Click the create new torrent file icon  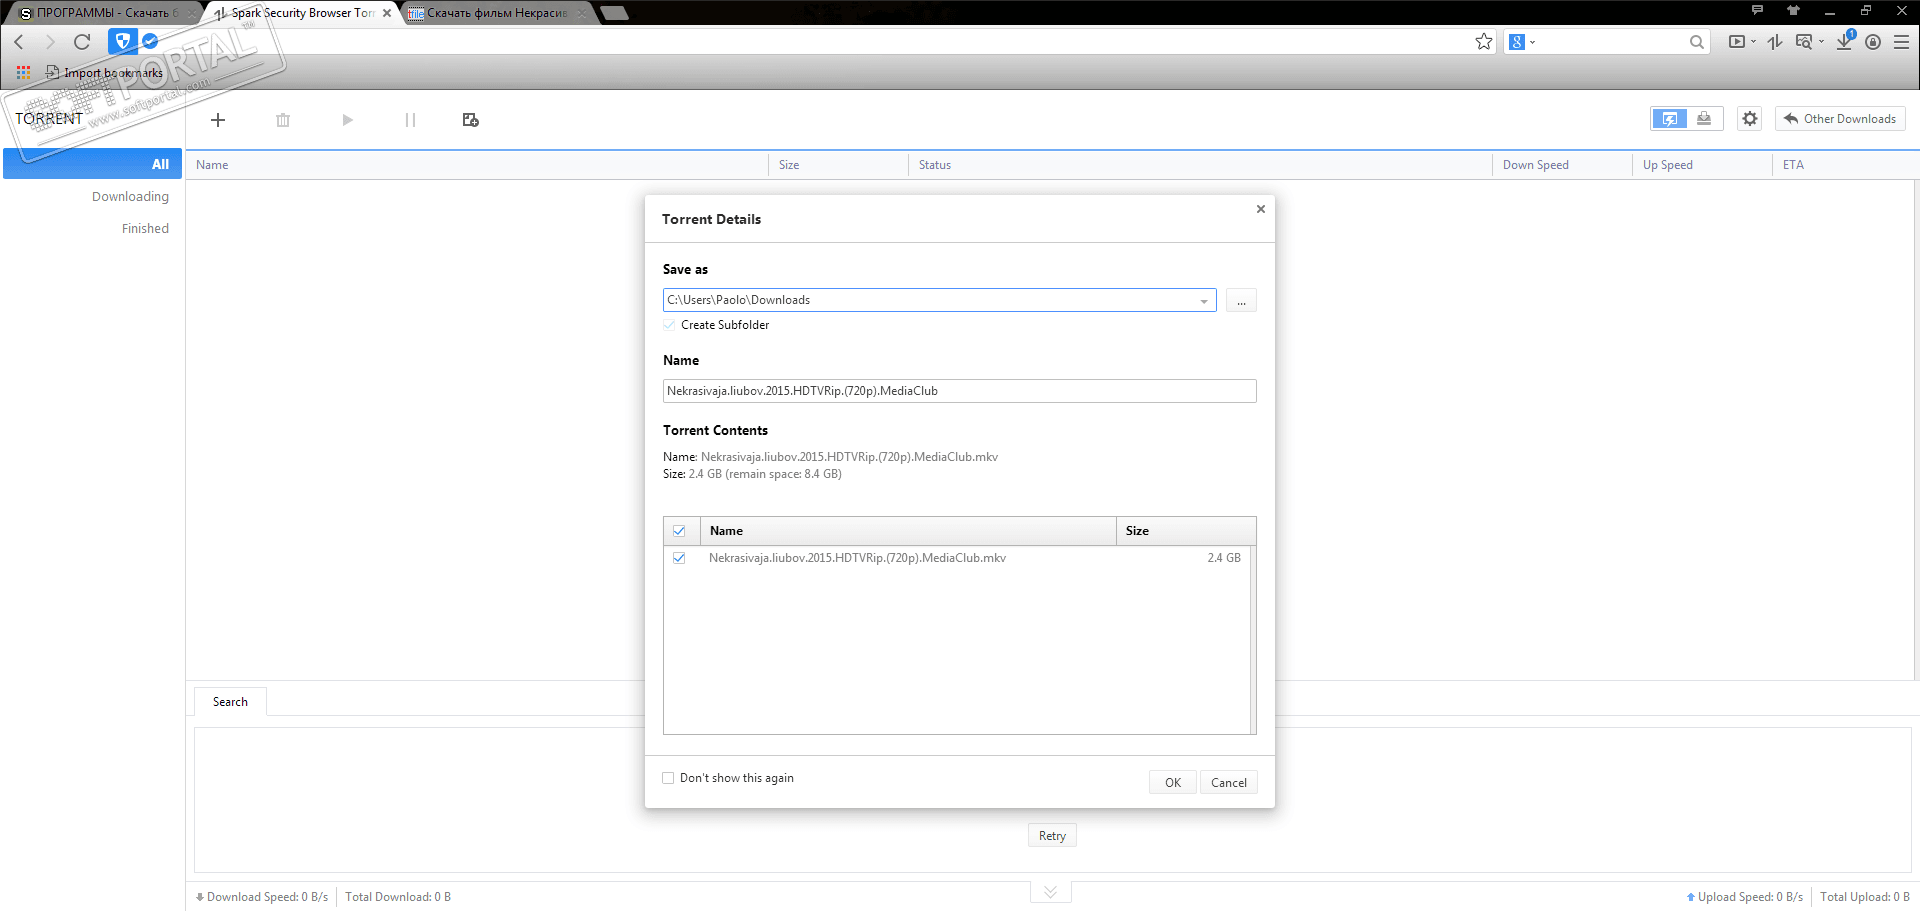pos(471,120)
